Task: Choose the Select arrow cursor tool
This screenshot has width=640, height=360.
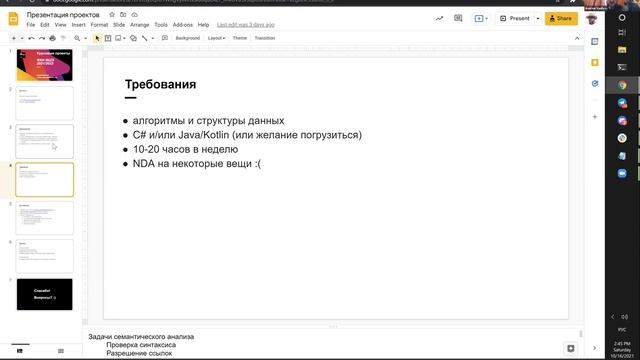Action: [97, 38]
